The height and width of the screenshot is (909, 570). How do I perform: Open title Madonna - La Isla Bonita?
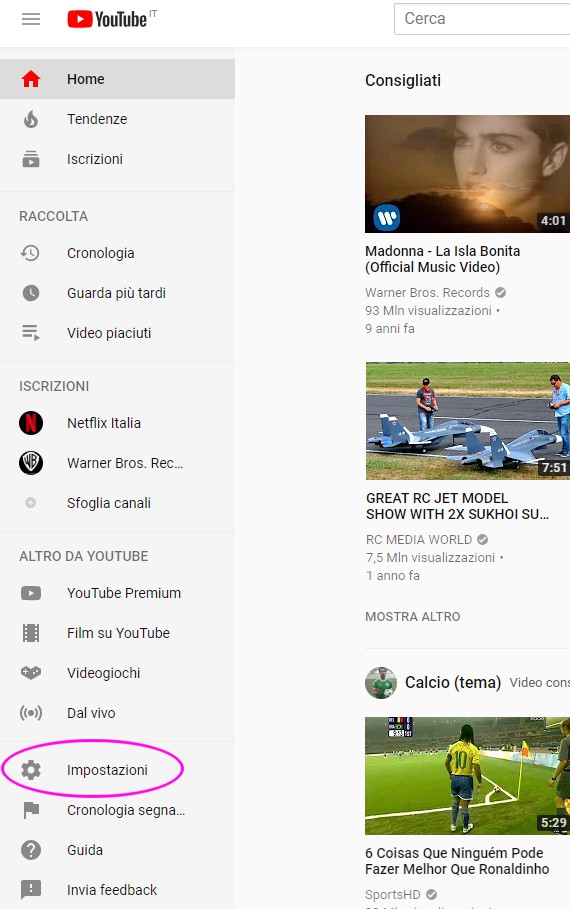[x=442, y=259]
